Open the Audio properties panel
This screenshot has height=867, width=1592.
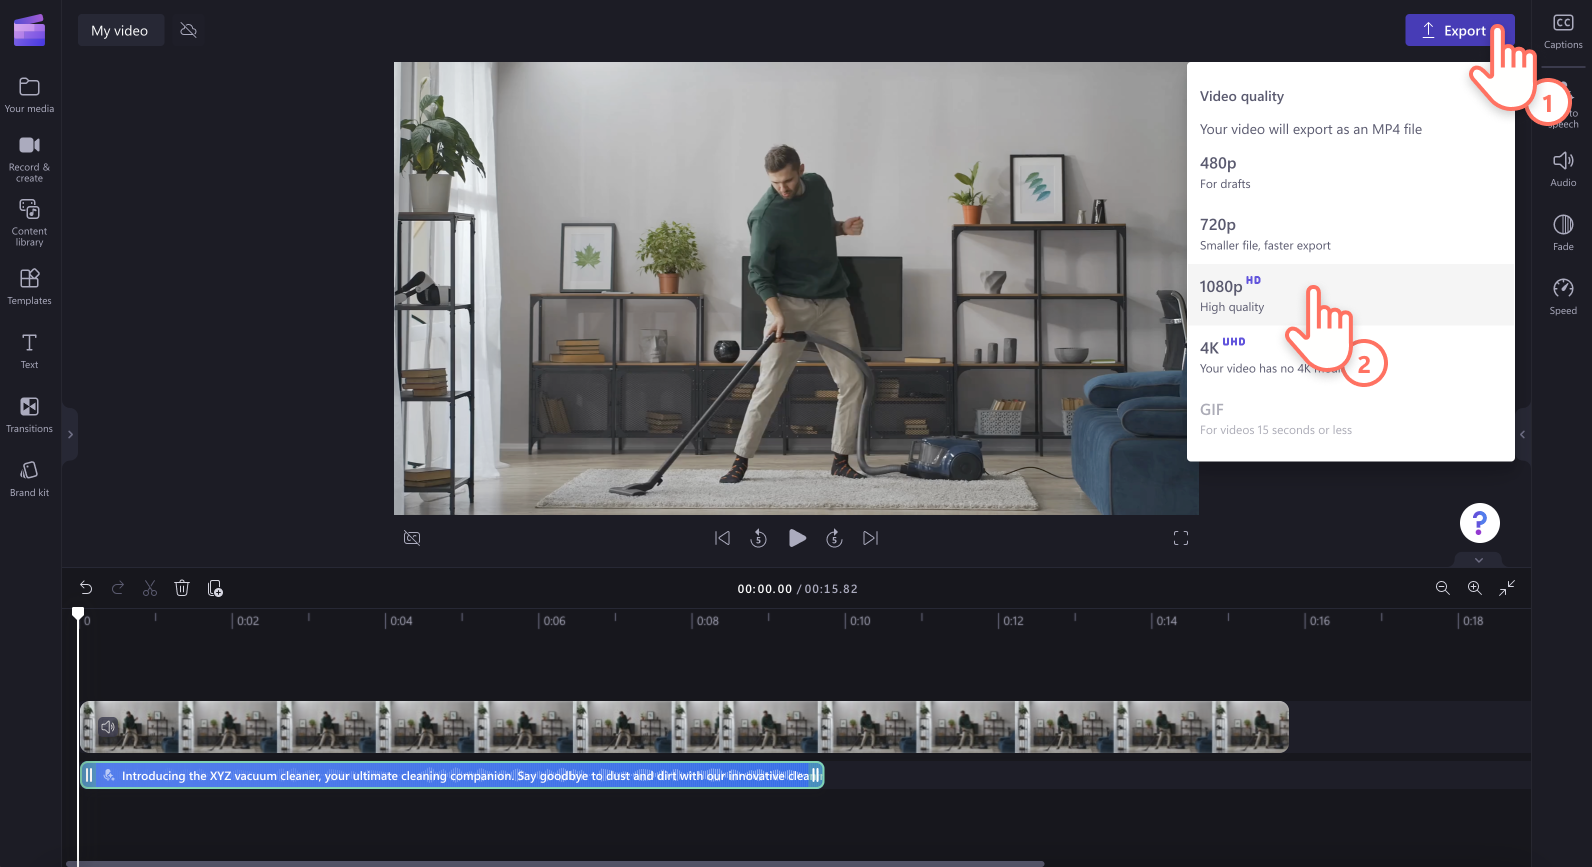click(x=1563, y=169)
